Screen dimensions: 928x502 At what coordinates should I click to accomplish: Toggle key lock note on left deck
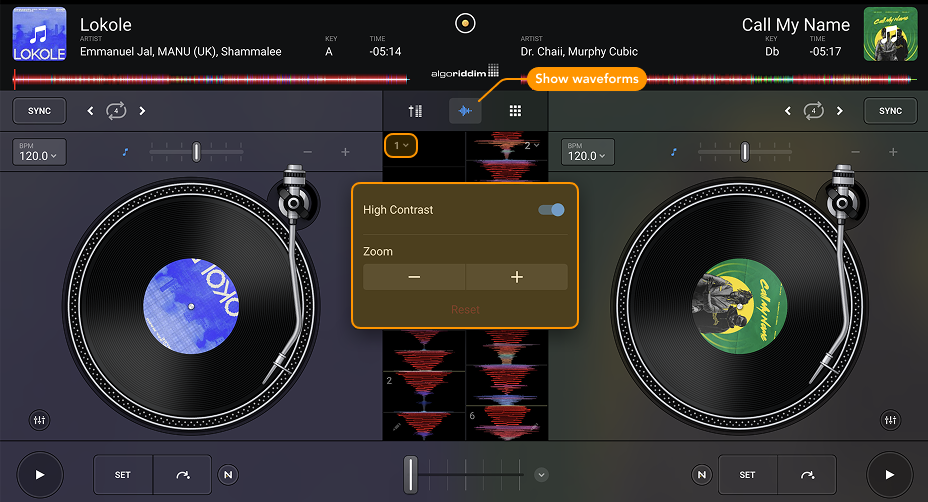click(125, 152)
